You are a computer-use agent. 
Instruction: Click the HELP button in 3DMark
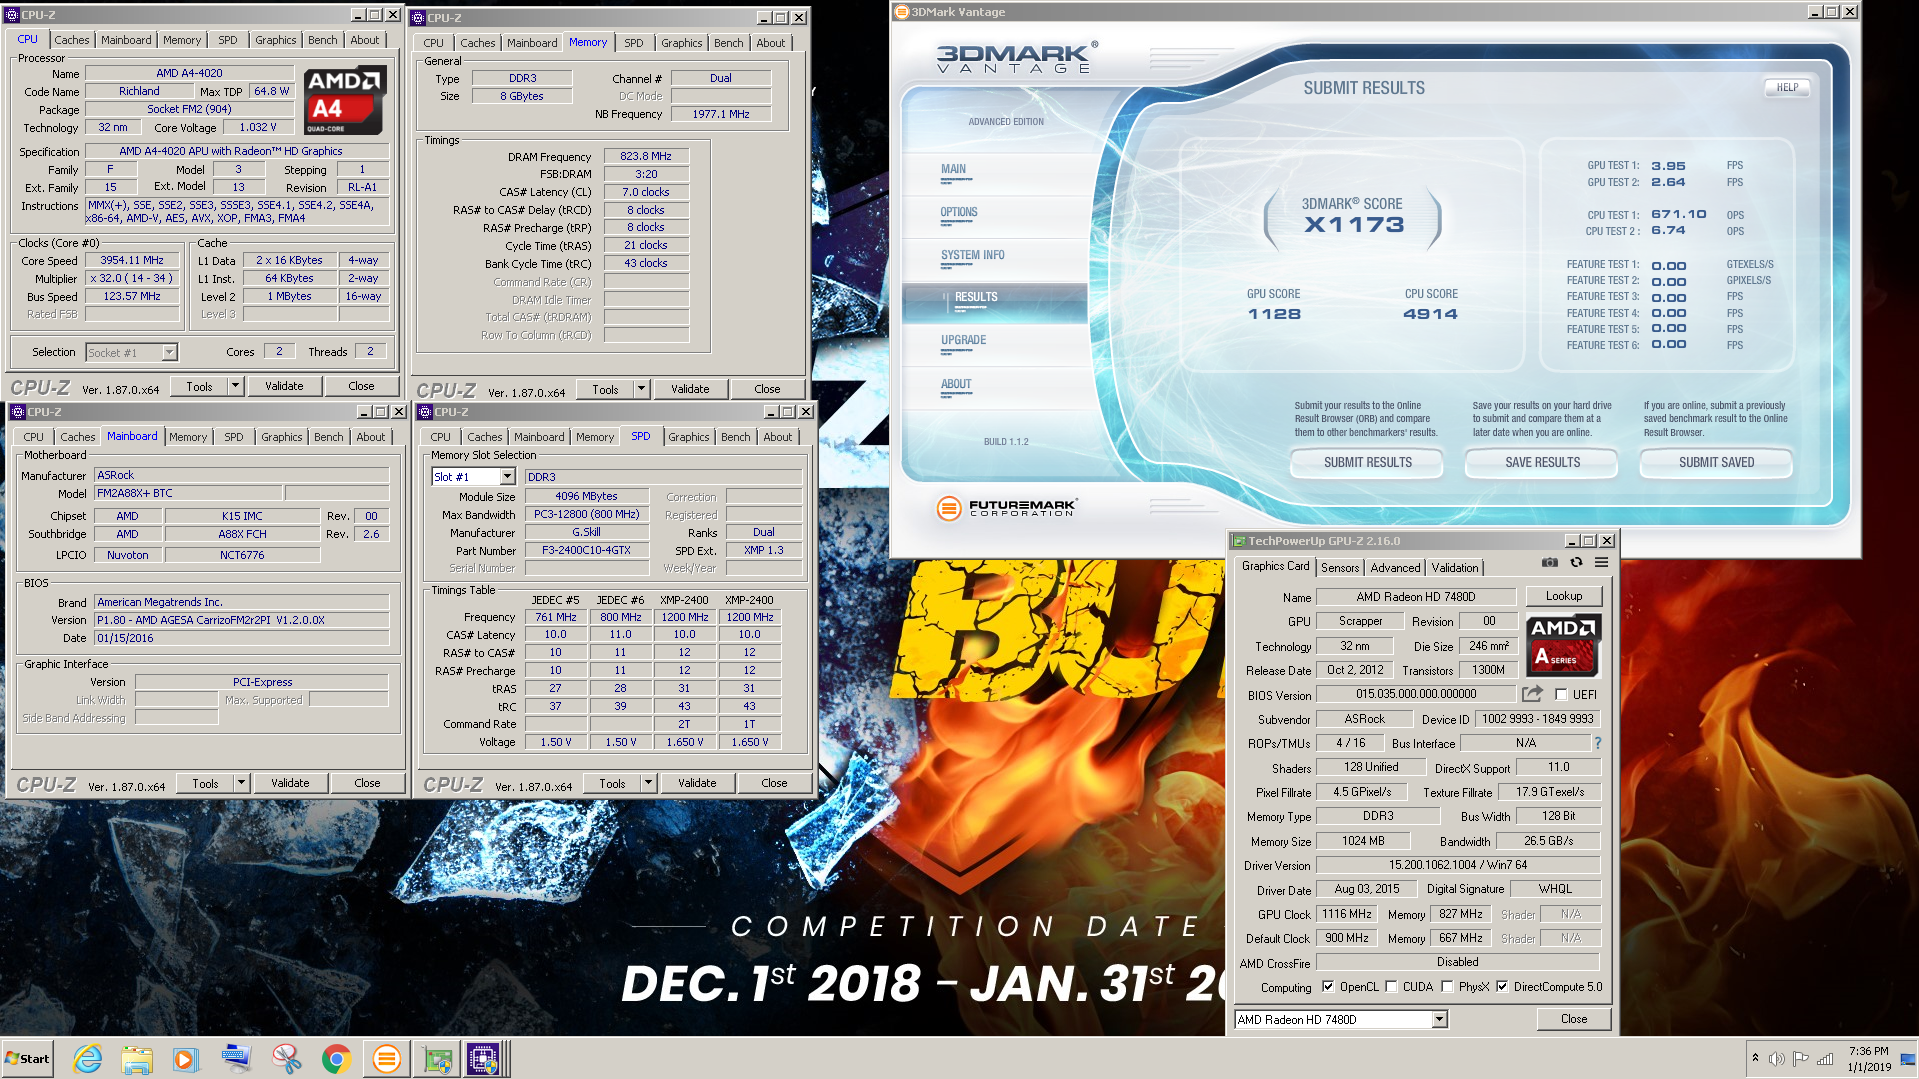1787,88
